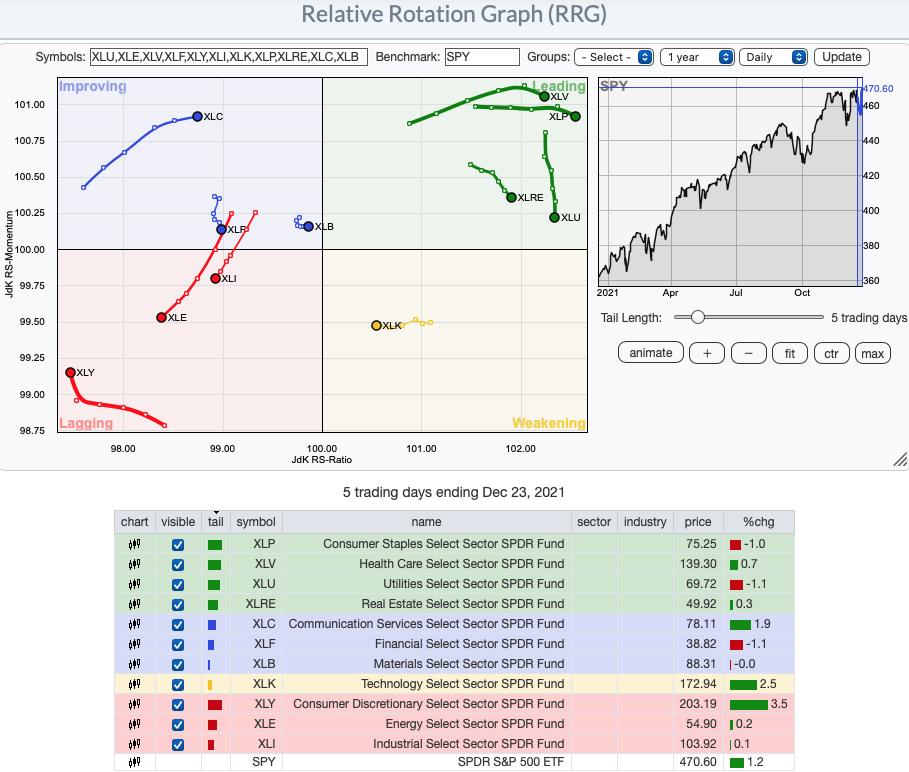This screenshot has height=772, width=909.
Task: Click XLY red tail color swatch
Action: click(x=215, y=705)
